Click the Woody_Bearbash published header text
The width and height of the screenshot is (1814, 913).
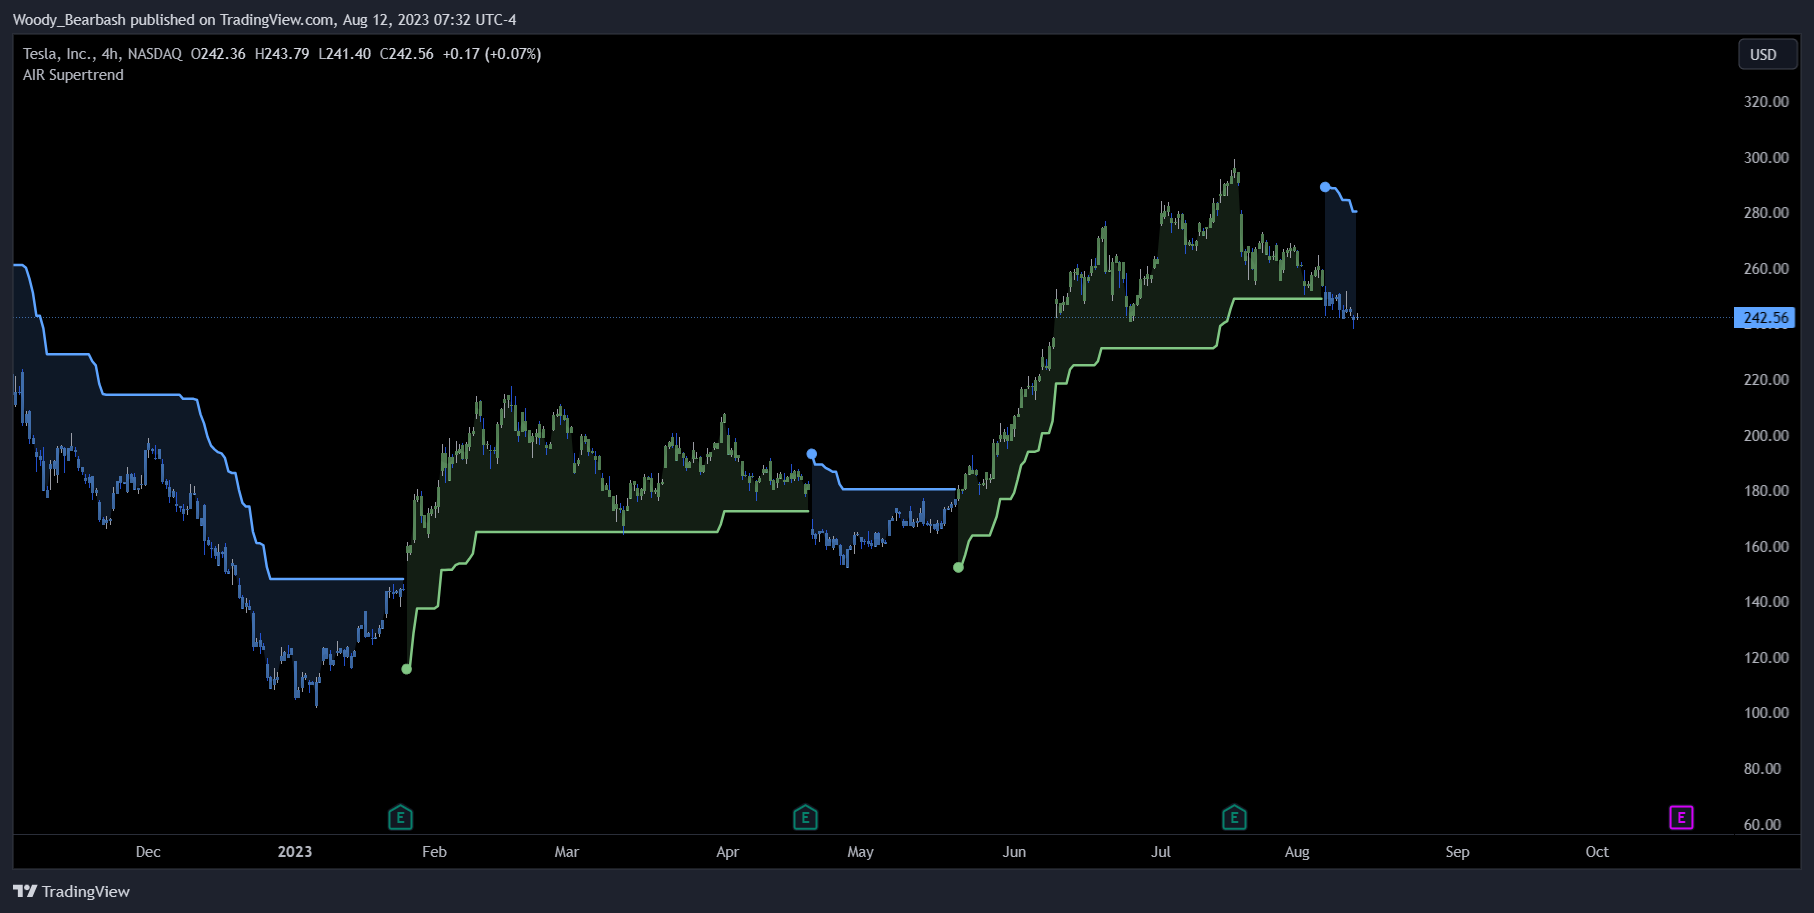coord(264,20)
